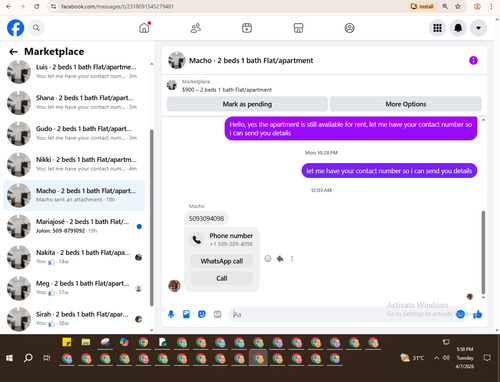Viewport: 500px width, 382px height.
Task: Expand the account dropdown arrow
Action: (x=478, y=28)
